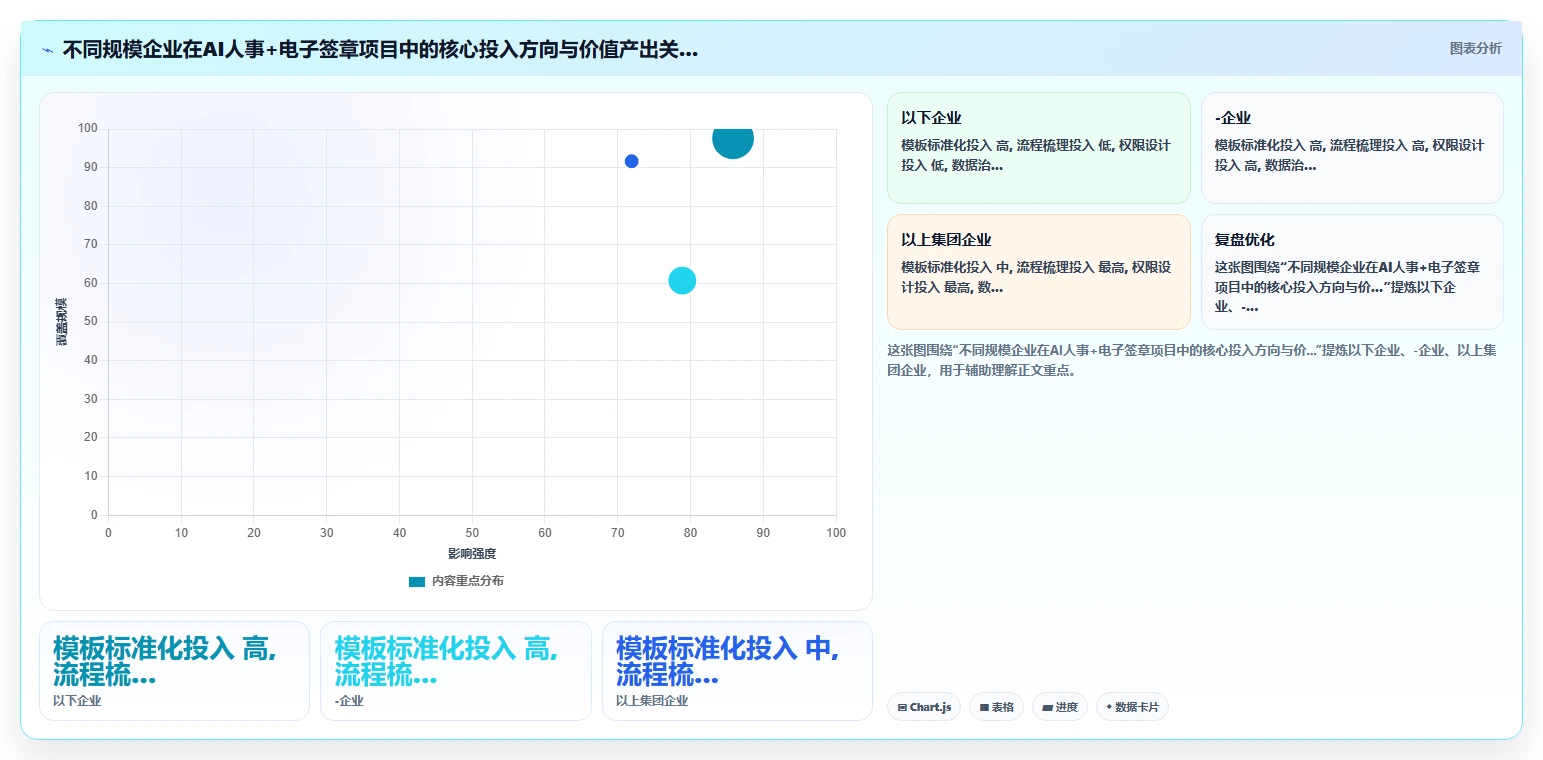Click the 内容重点分布 legend text
The image size is (1543, 760).
pyautogui.click(x=468, y=581)
